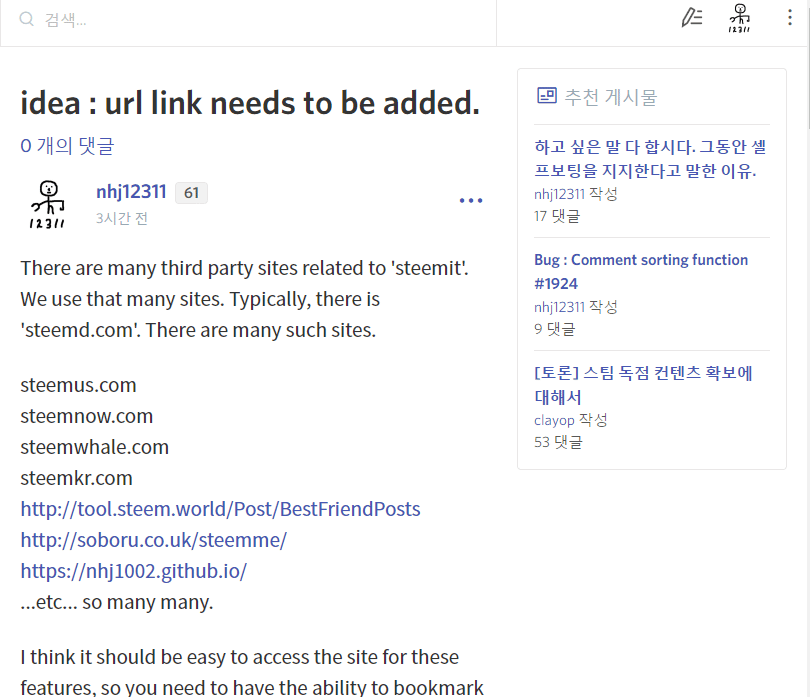Open the nhj1002.github.io link
810x697 pixels.
click(133, 571)
